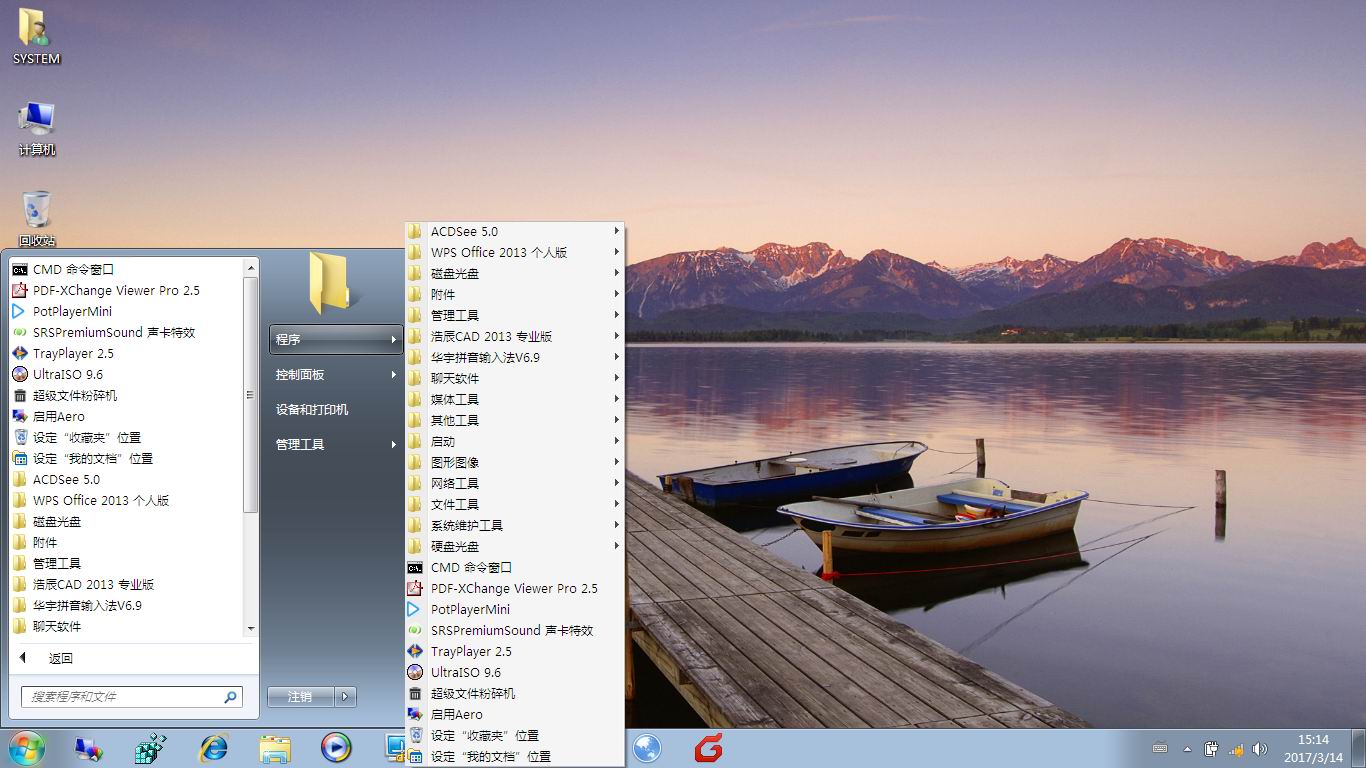
Task: Click the clock showing 15:14
Action: 1313,748
